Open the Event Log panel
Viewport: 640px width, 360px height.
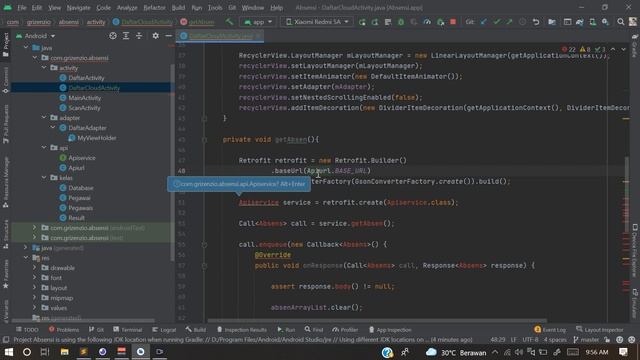tap(550, 330)
